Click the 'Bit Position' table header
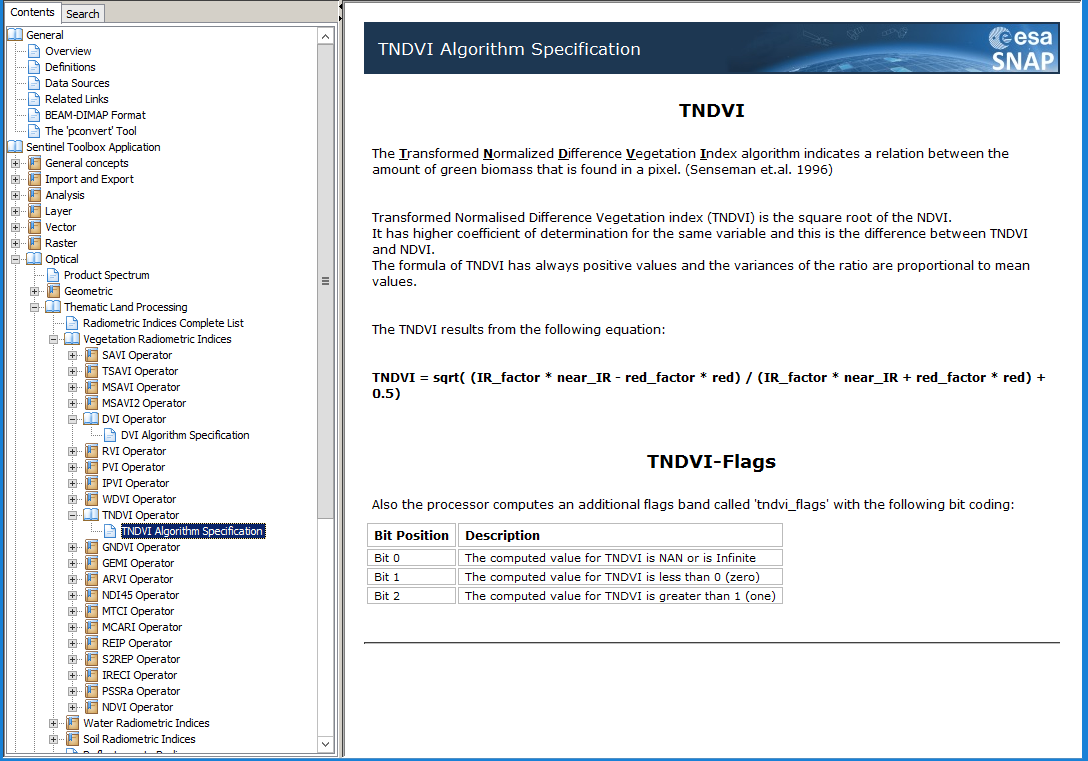 (411, 536)
